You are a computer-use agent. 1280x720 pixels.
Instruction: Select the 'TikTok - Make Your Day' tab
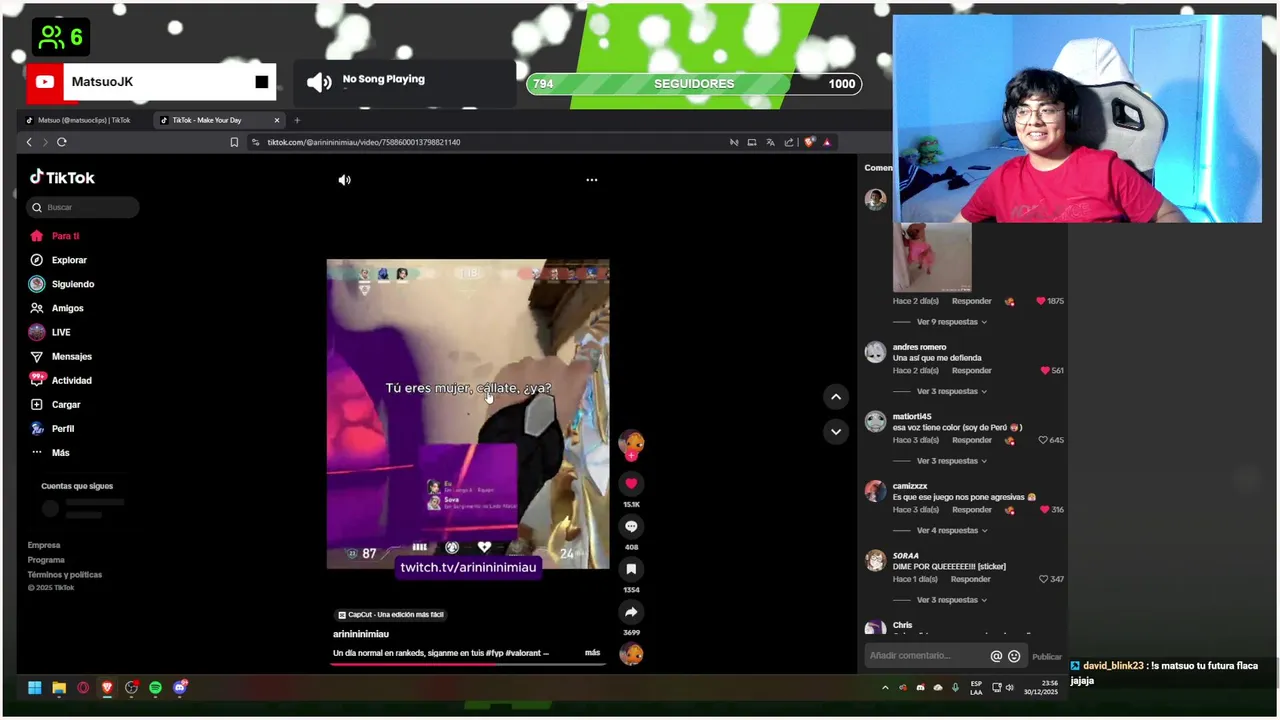click(218, 120)
